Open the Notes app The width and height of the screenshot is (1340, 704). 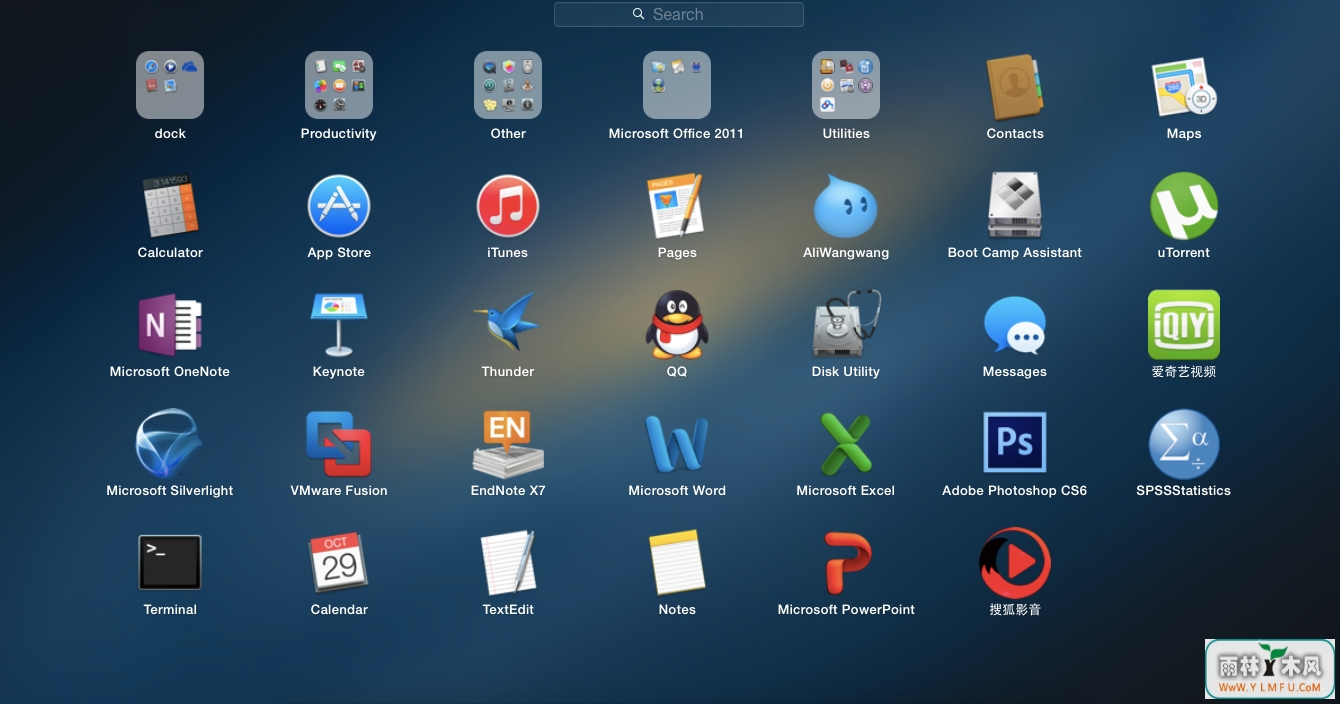point(677,563)
